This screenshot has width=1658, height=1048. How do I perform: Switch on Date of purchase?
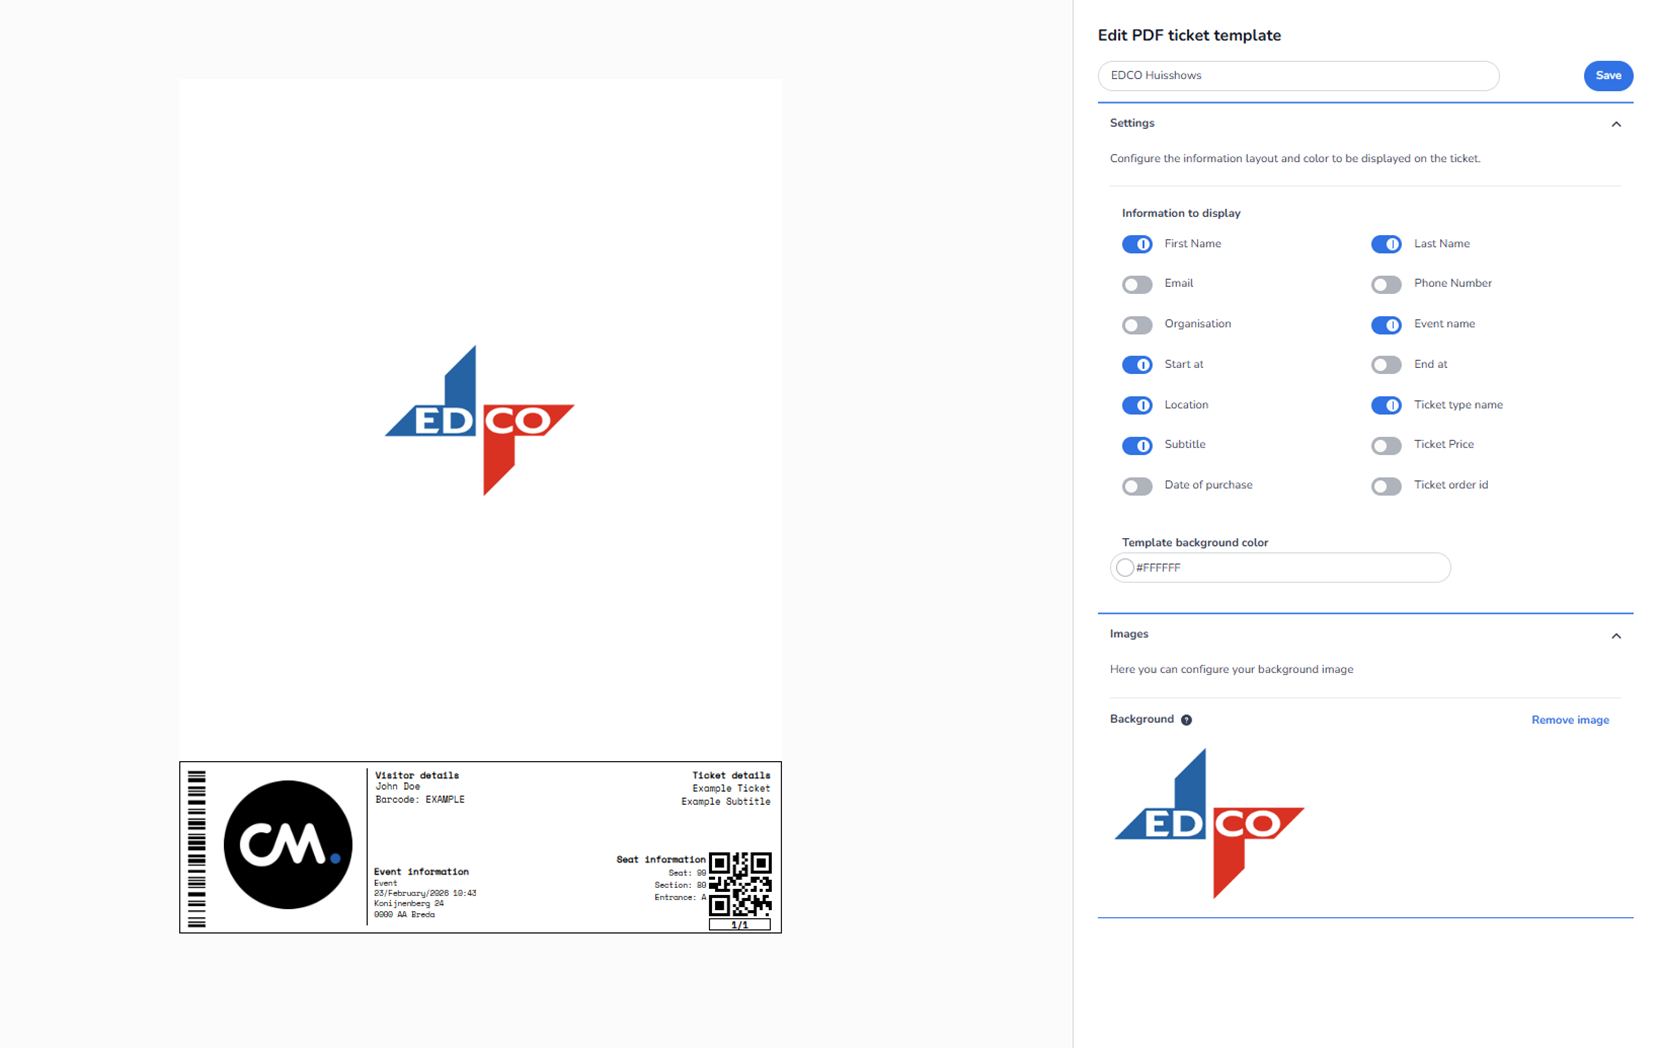(x=1137, y=486)
